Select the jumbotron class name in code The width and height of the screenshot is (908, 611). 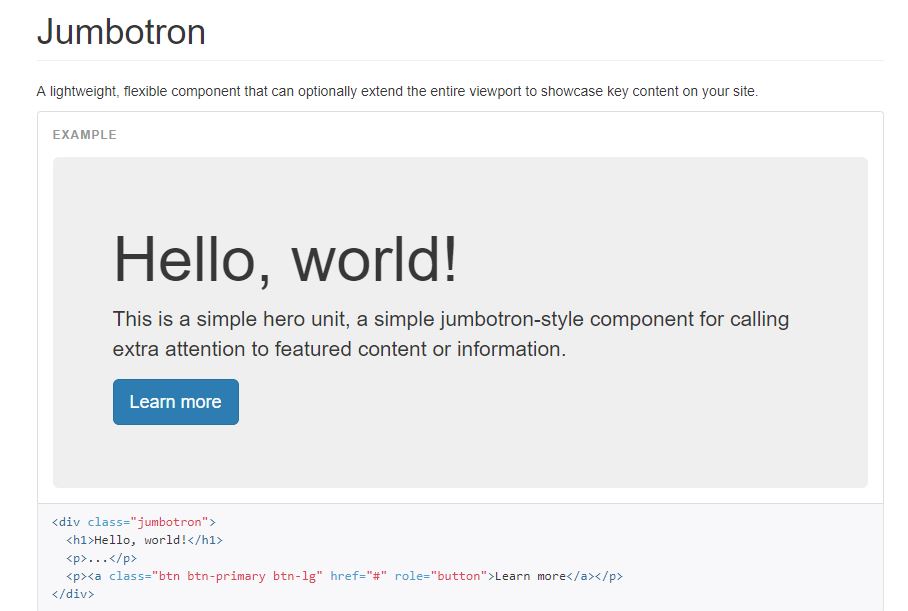coord(172,521)
